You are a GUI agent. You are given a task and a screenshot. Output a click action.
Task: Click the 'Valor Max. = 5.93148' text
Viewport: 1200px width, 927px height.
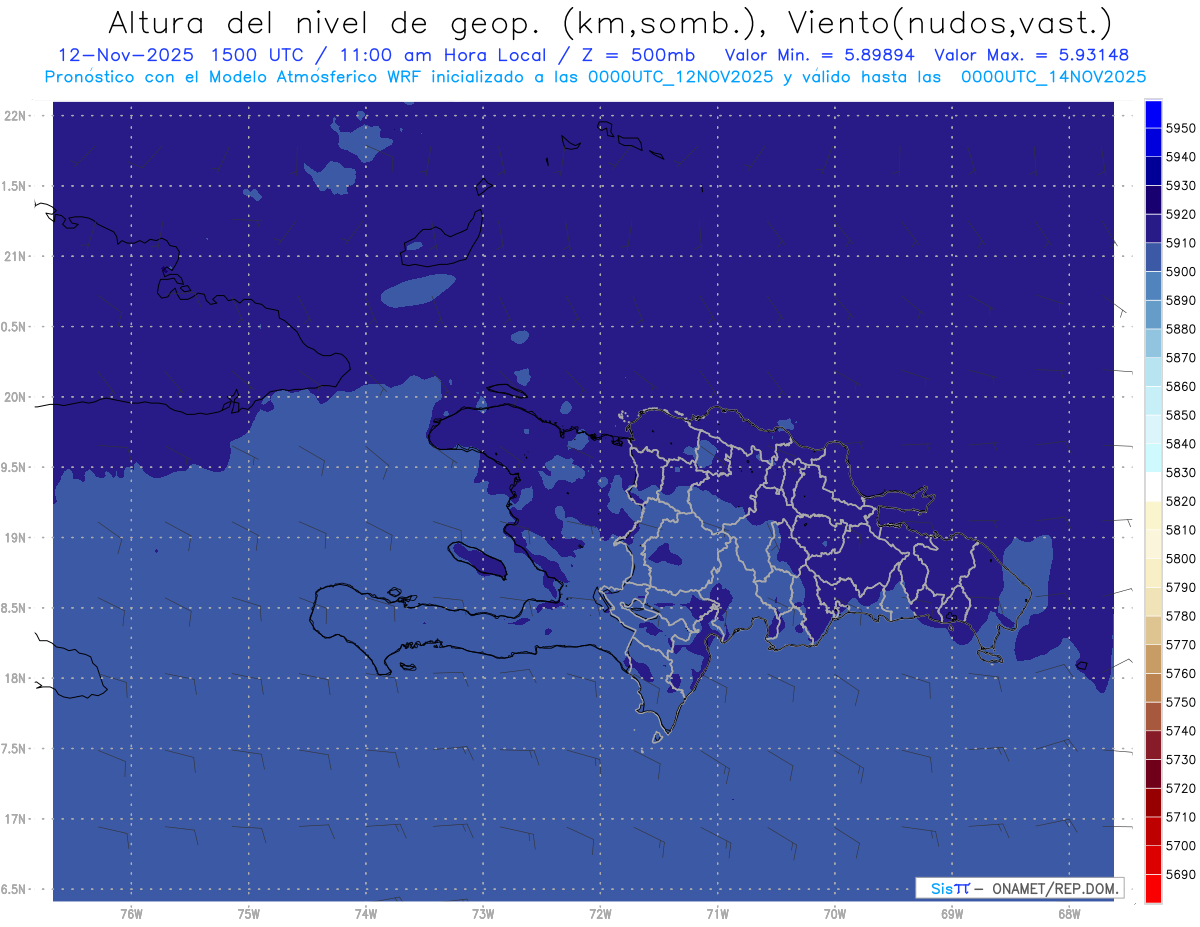point(1032,55)
